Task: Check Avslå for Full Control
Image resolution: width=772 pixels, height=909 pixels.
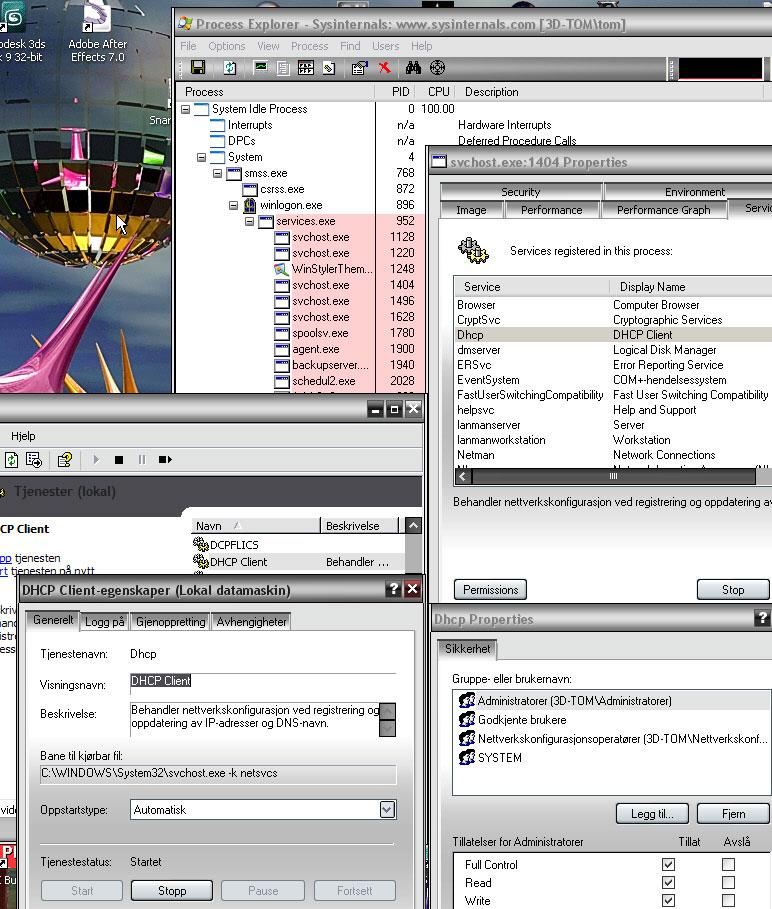Action: [729, 864]
